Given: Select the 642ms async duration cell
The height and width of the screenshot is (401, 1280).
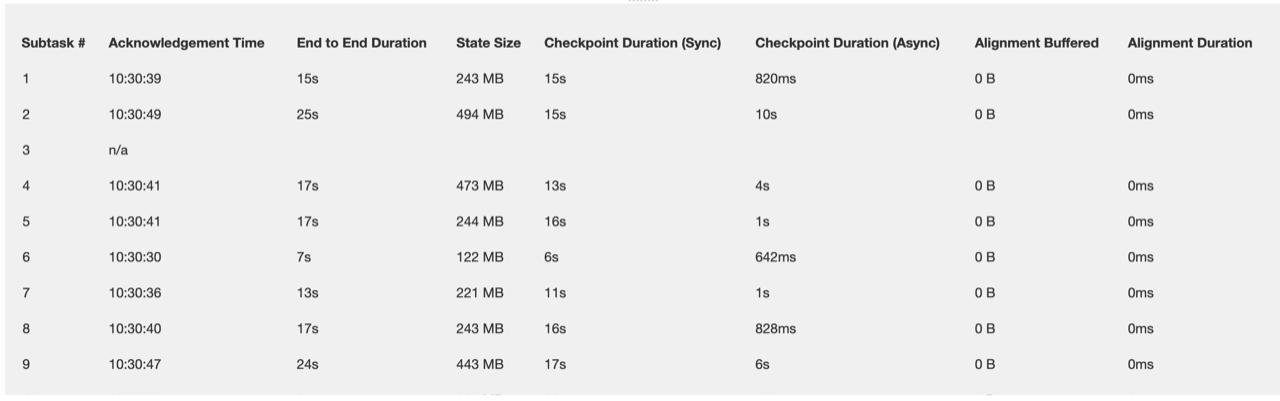Looking at the screenshot, I should [775, 258].
